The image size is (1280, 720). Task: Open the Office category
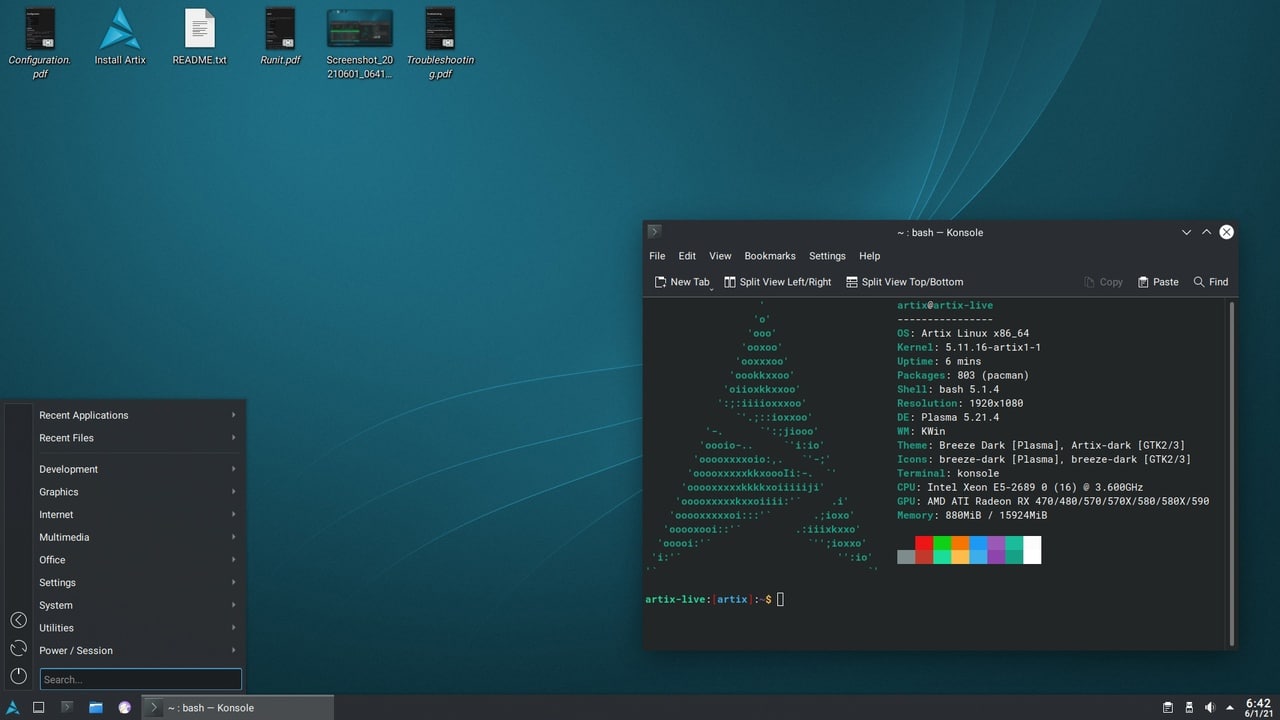click(139, 560)
